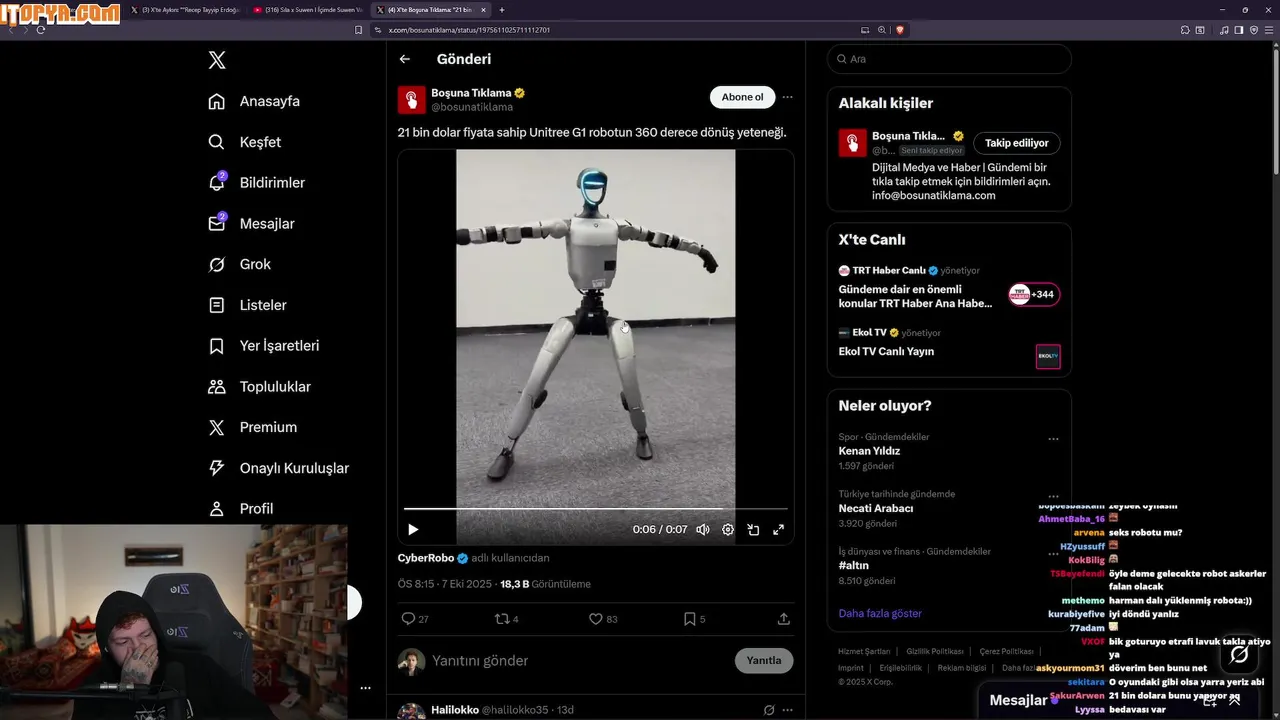Repost the post with 4 reposts

point(502,619)
